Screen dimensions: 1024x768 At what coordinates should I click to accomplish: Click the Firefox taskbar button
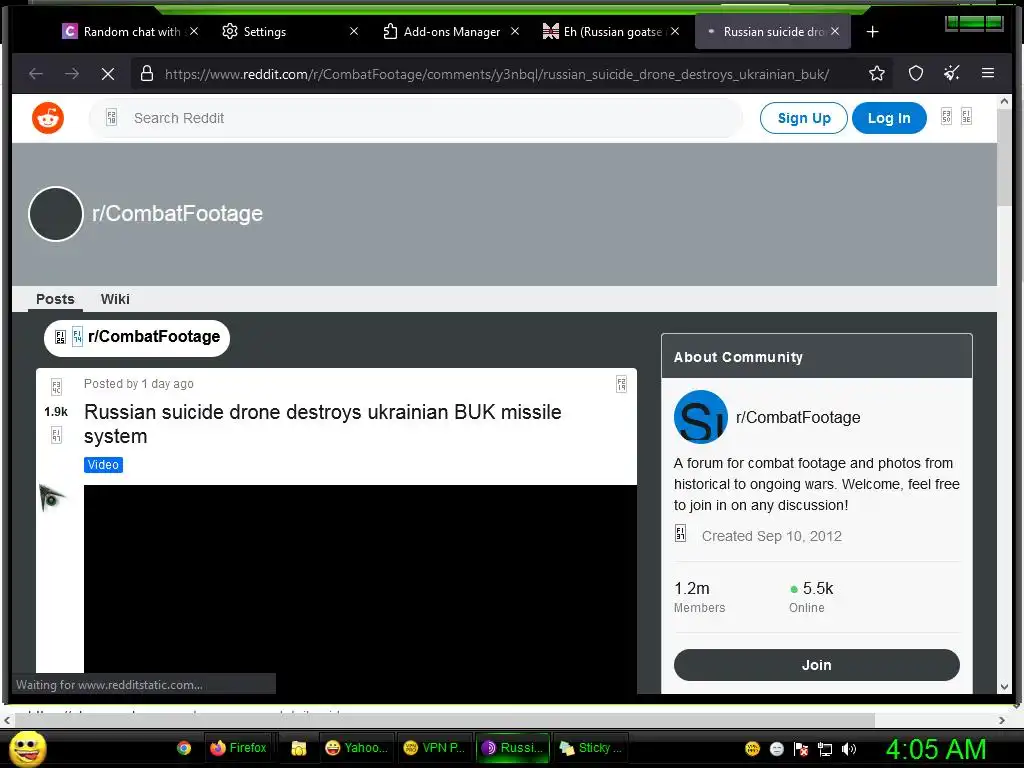tap(238, 748)
